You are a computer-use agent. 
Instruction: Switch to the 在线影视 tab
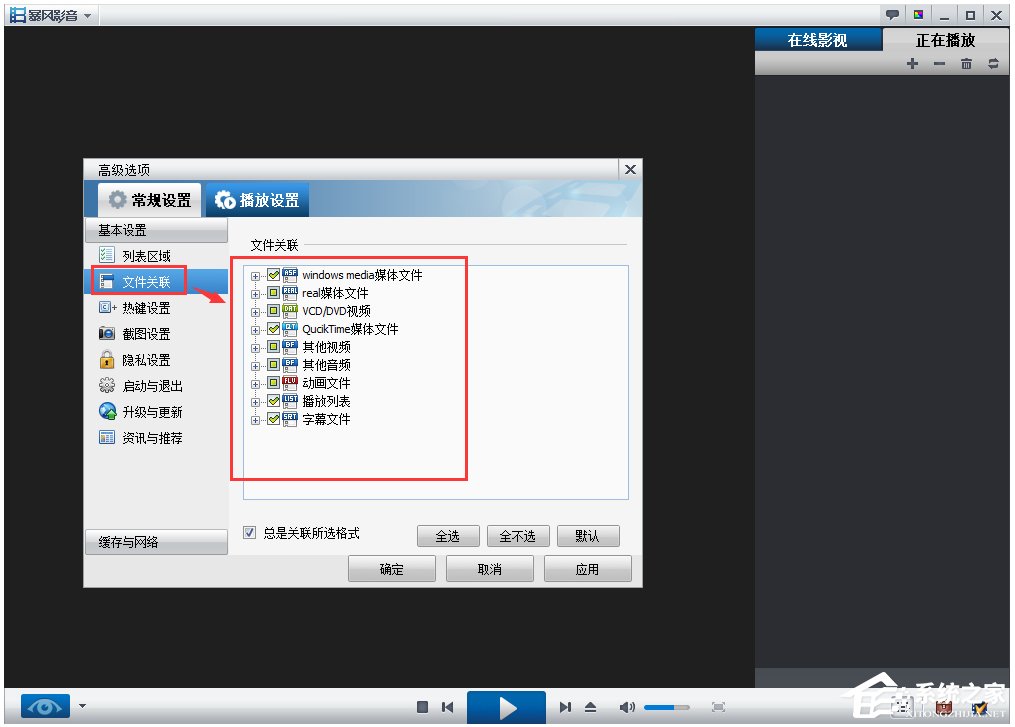(x=818, y=40)
